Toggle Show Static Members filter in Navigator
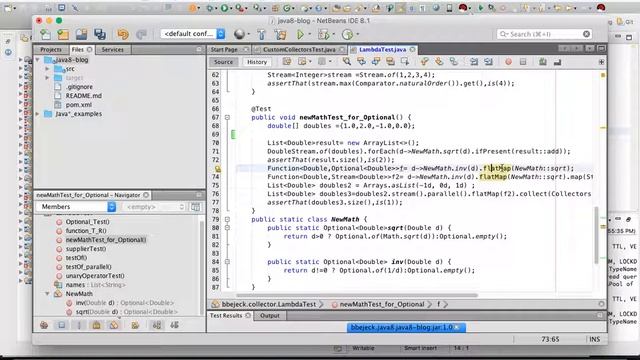 [79, 325]
